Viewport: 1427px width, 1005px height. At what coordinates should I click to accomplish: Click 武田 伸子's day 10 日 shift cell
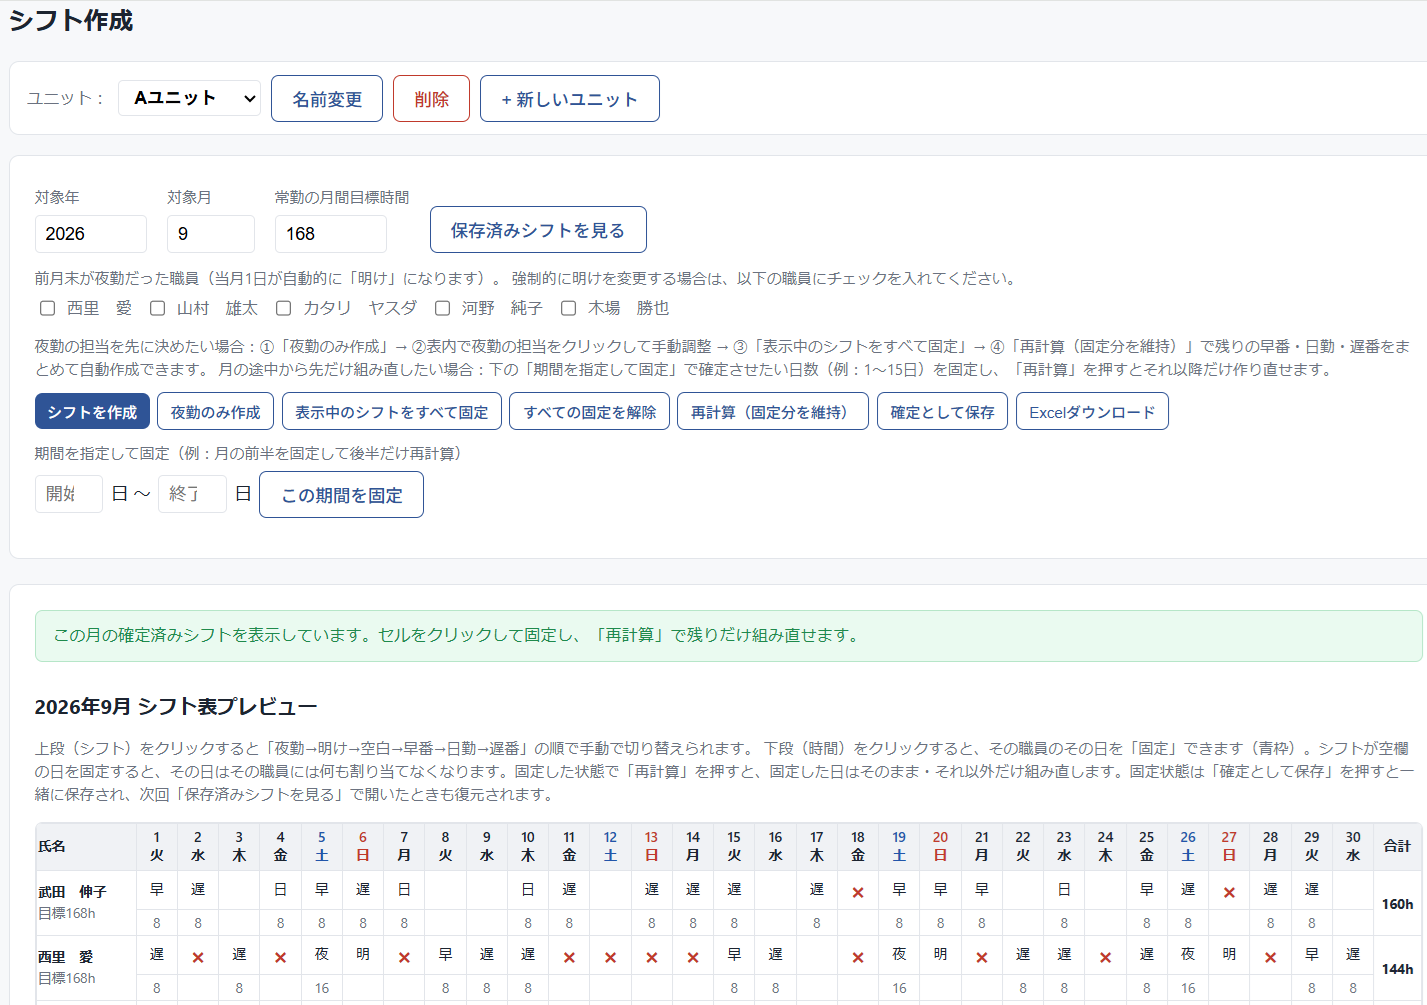click(x=528, y=890)
